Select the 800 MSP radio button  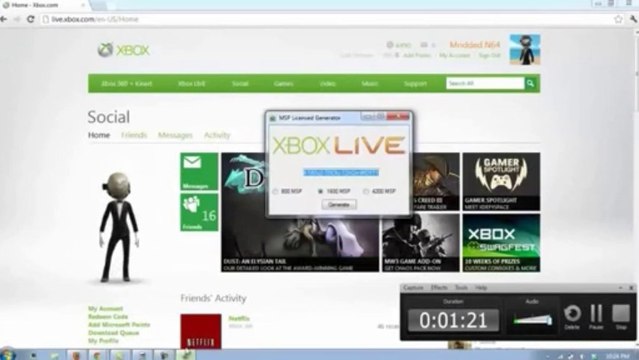(275, 191)
